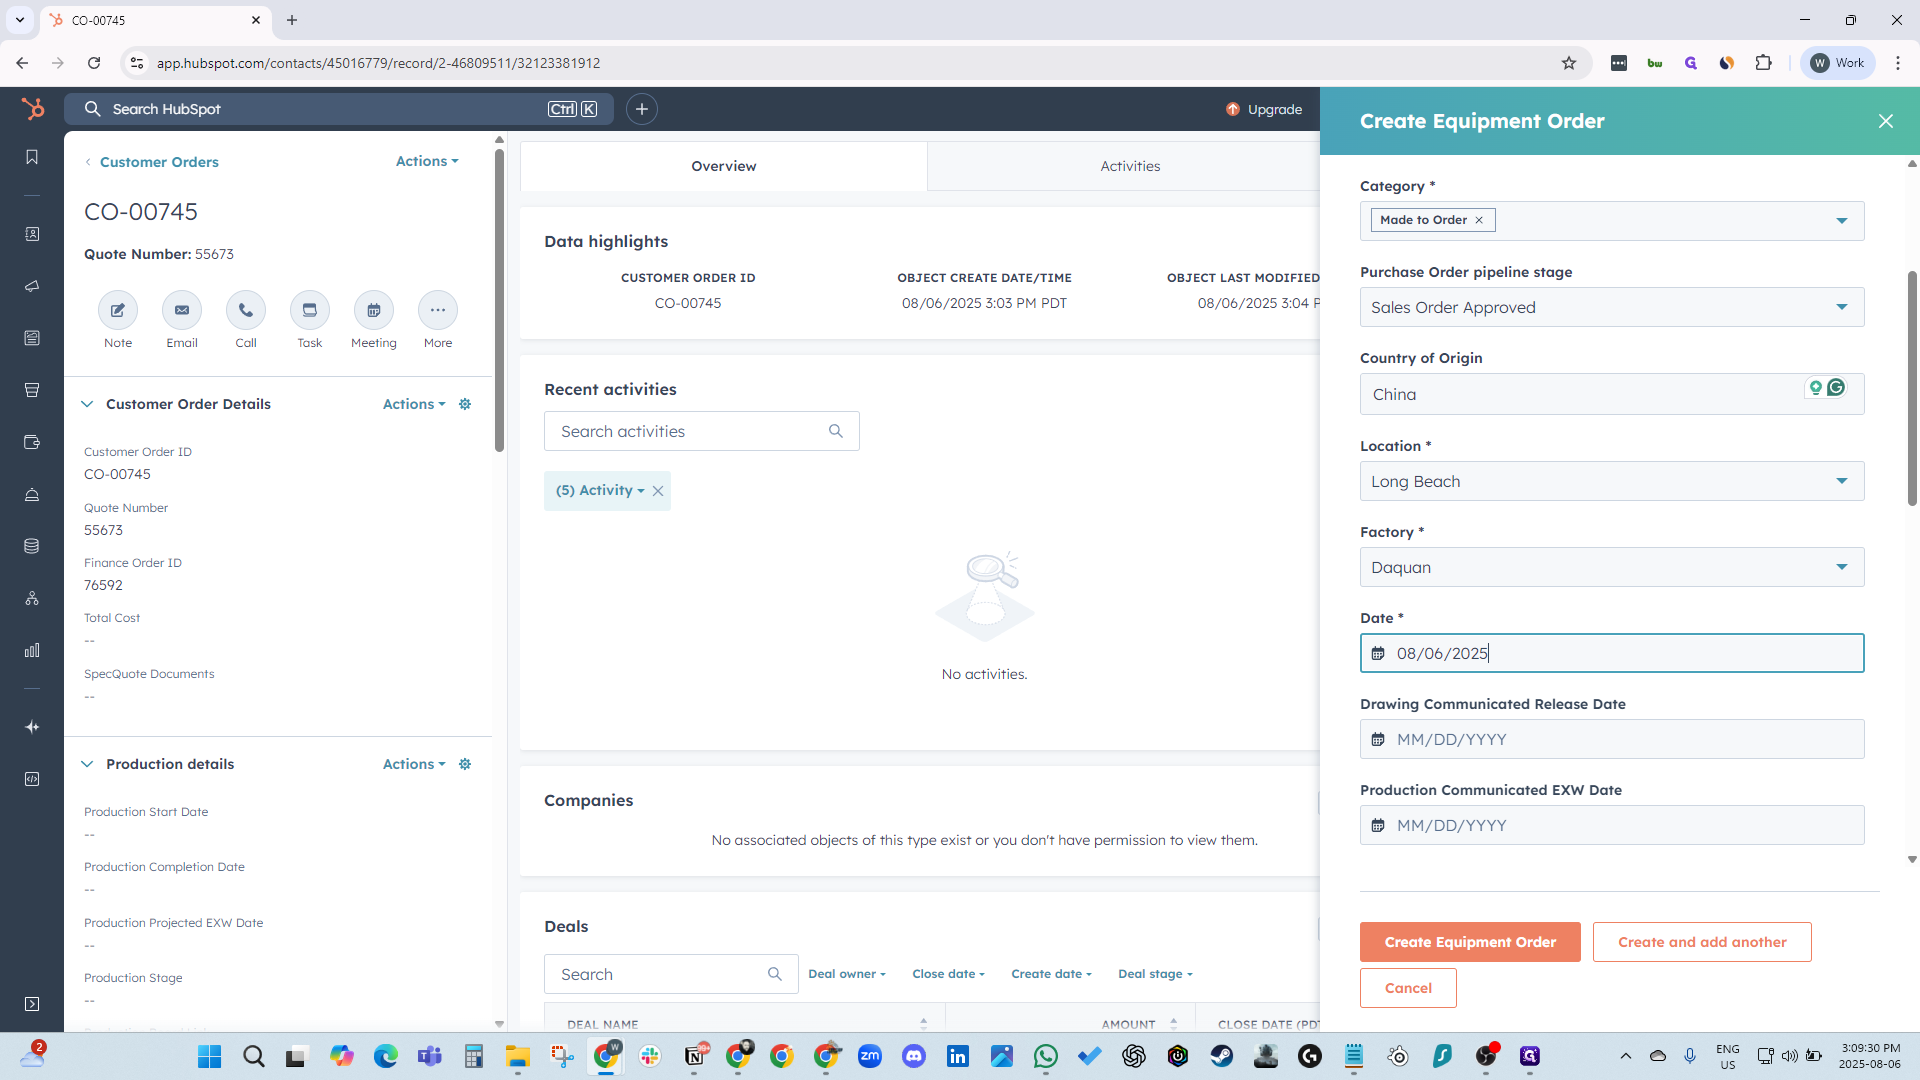Open the More actions ellipsis icon
The image size is (1920, 1080).
pos(438,310)
